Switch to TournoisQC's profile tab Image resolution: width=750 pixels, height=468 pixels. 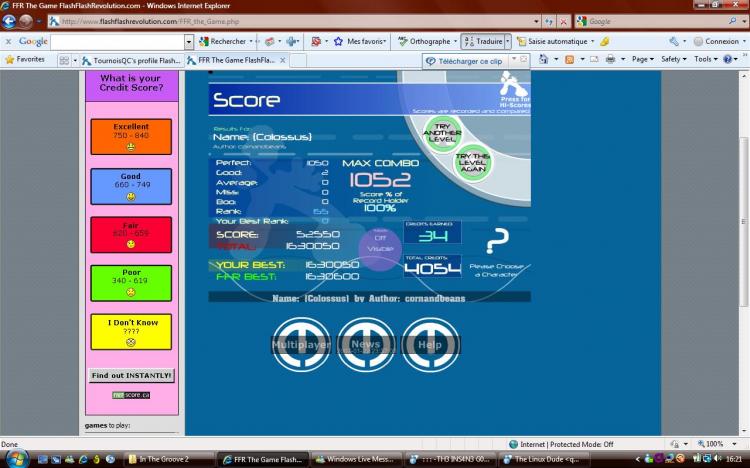tap(132, 61)
